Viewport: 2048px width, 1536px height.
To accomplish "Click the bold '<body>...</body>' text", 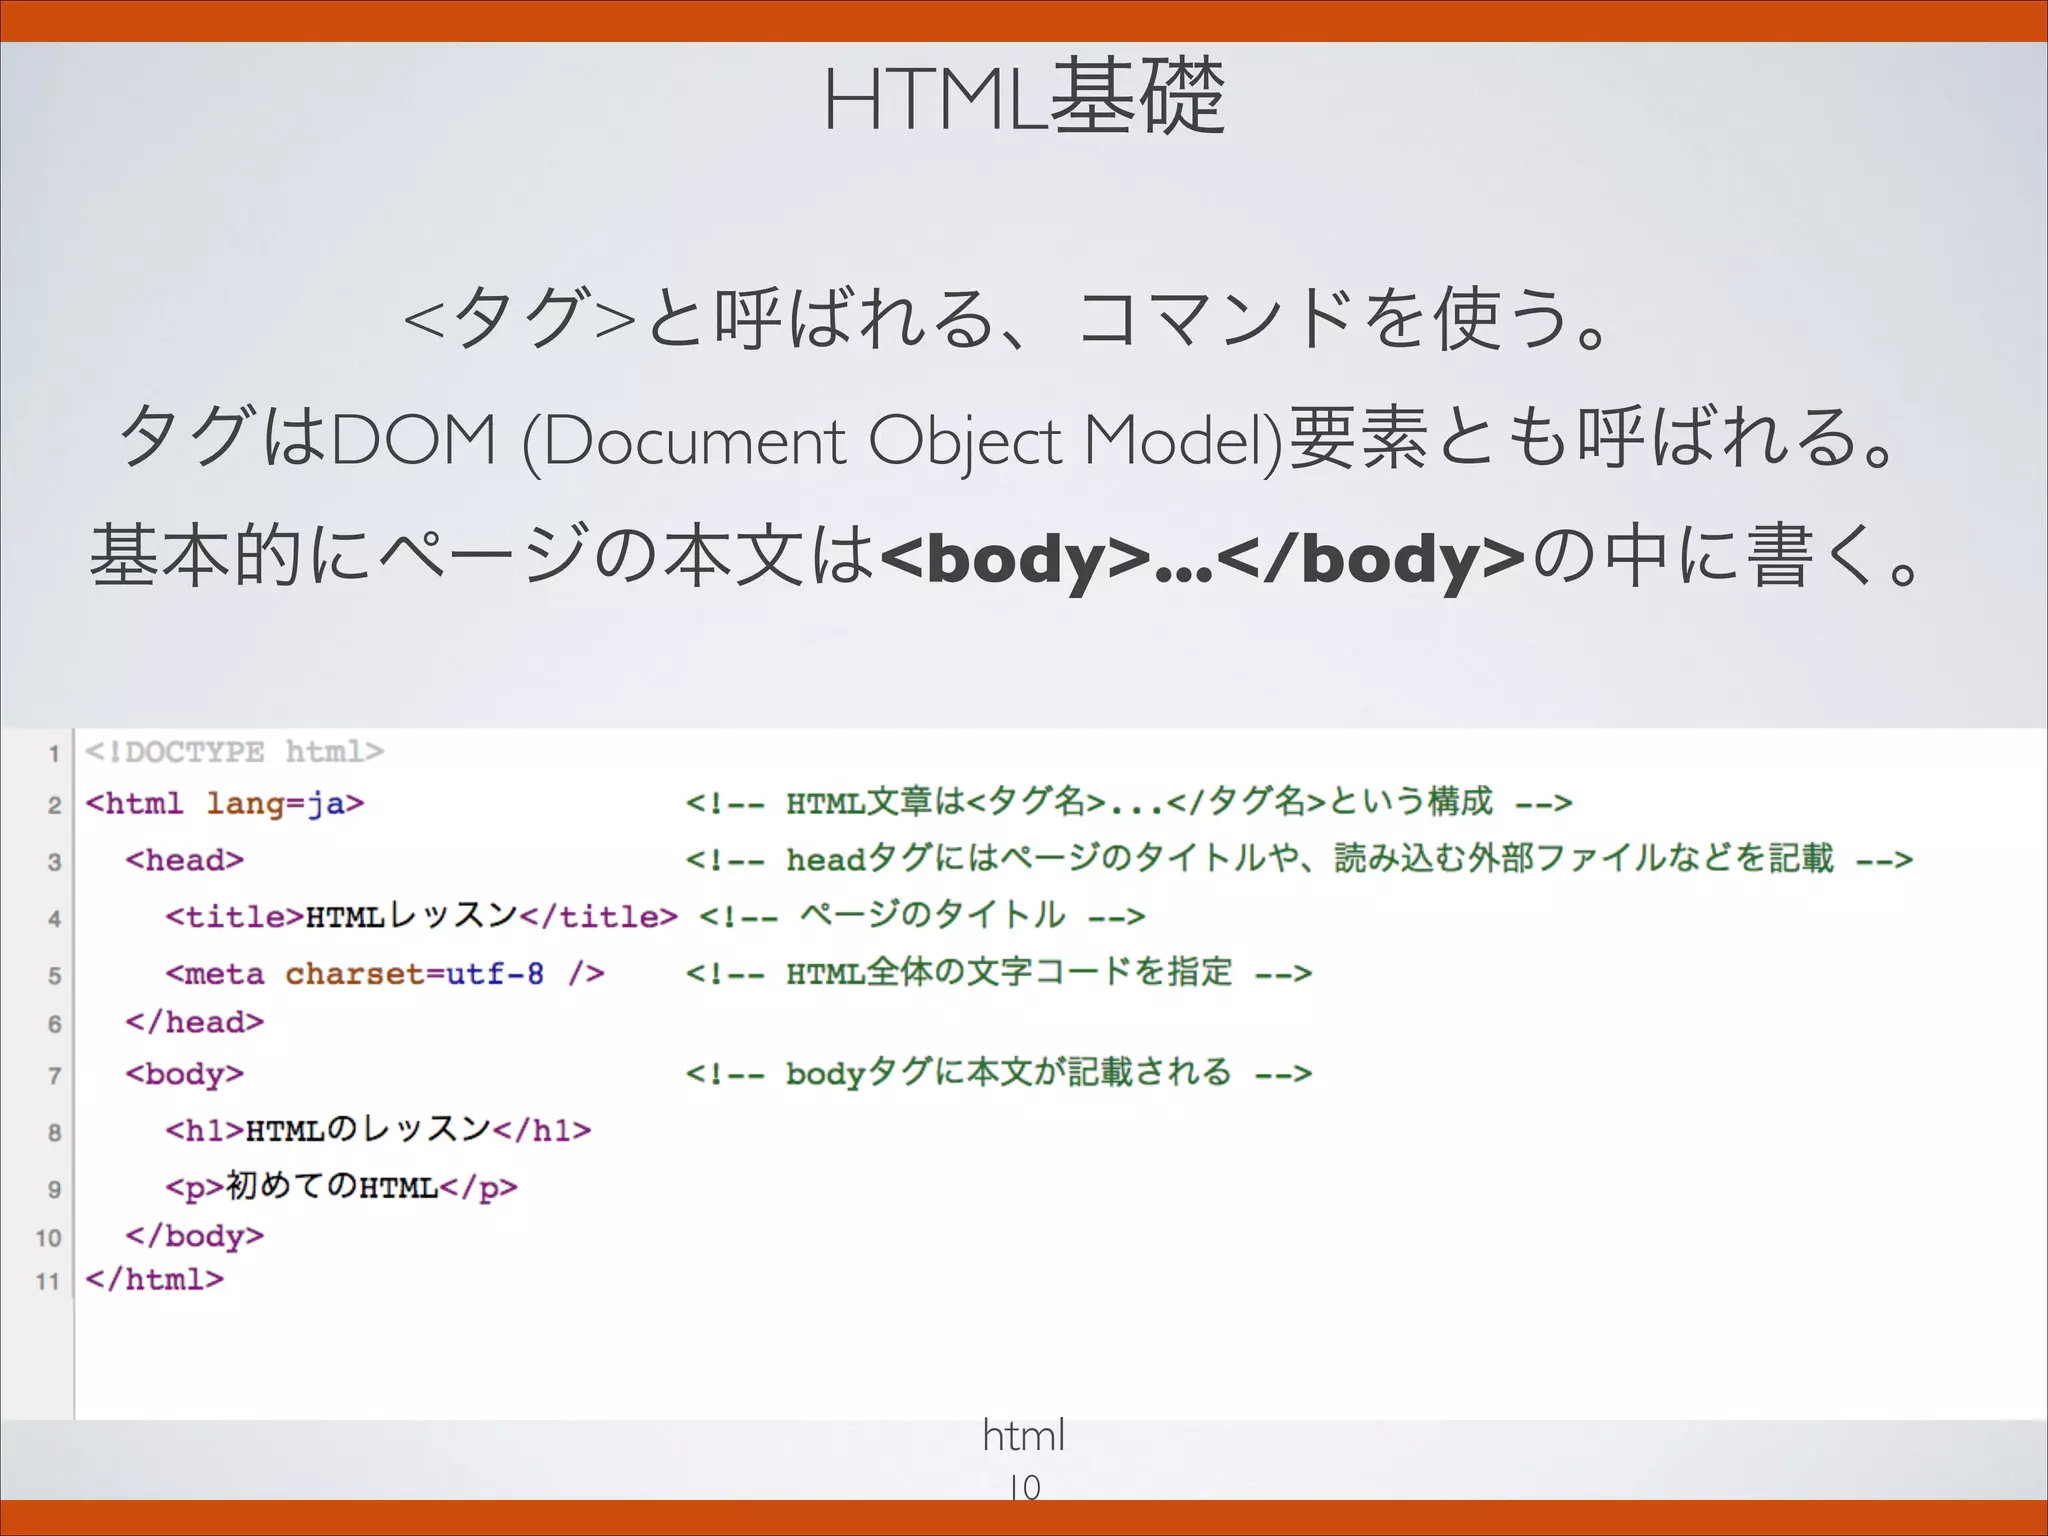I will pyautogui.click(x=1202, y=558).
